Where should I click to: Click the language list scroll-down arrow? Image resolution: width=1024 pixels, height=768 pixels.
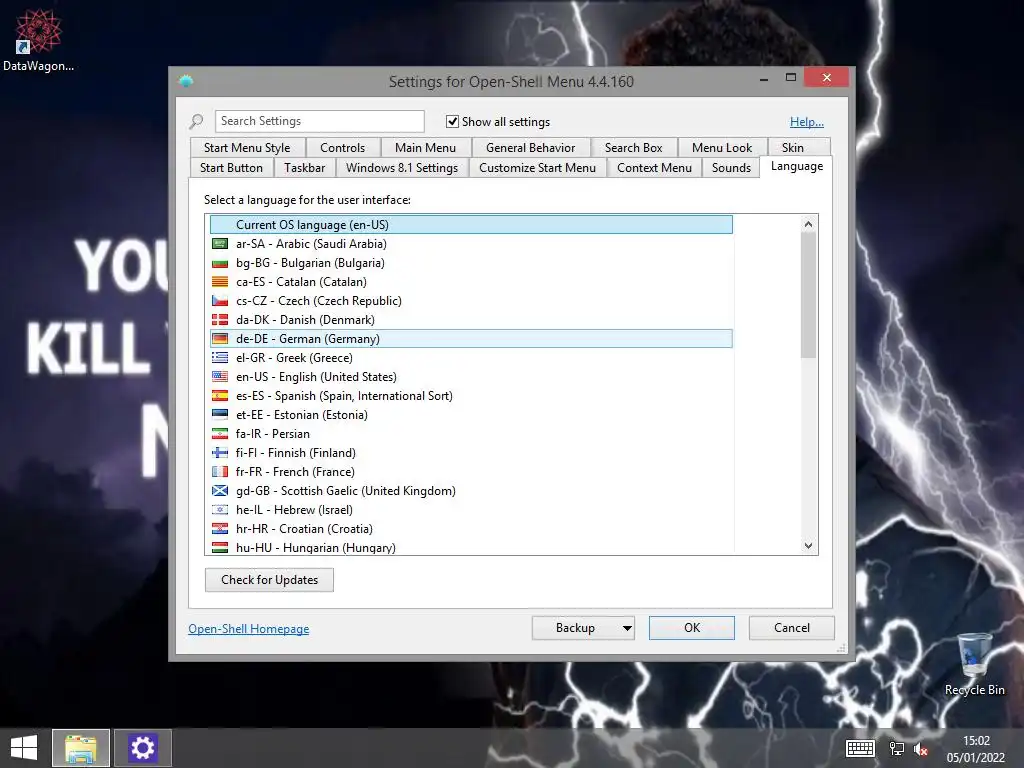click(808, 546)
